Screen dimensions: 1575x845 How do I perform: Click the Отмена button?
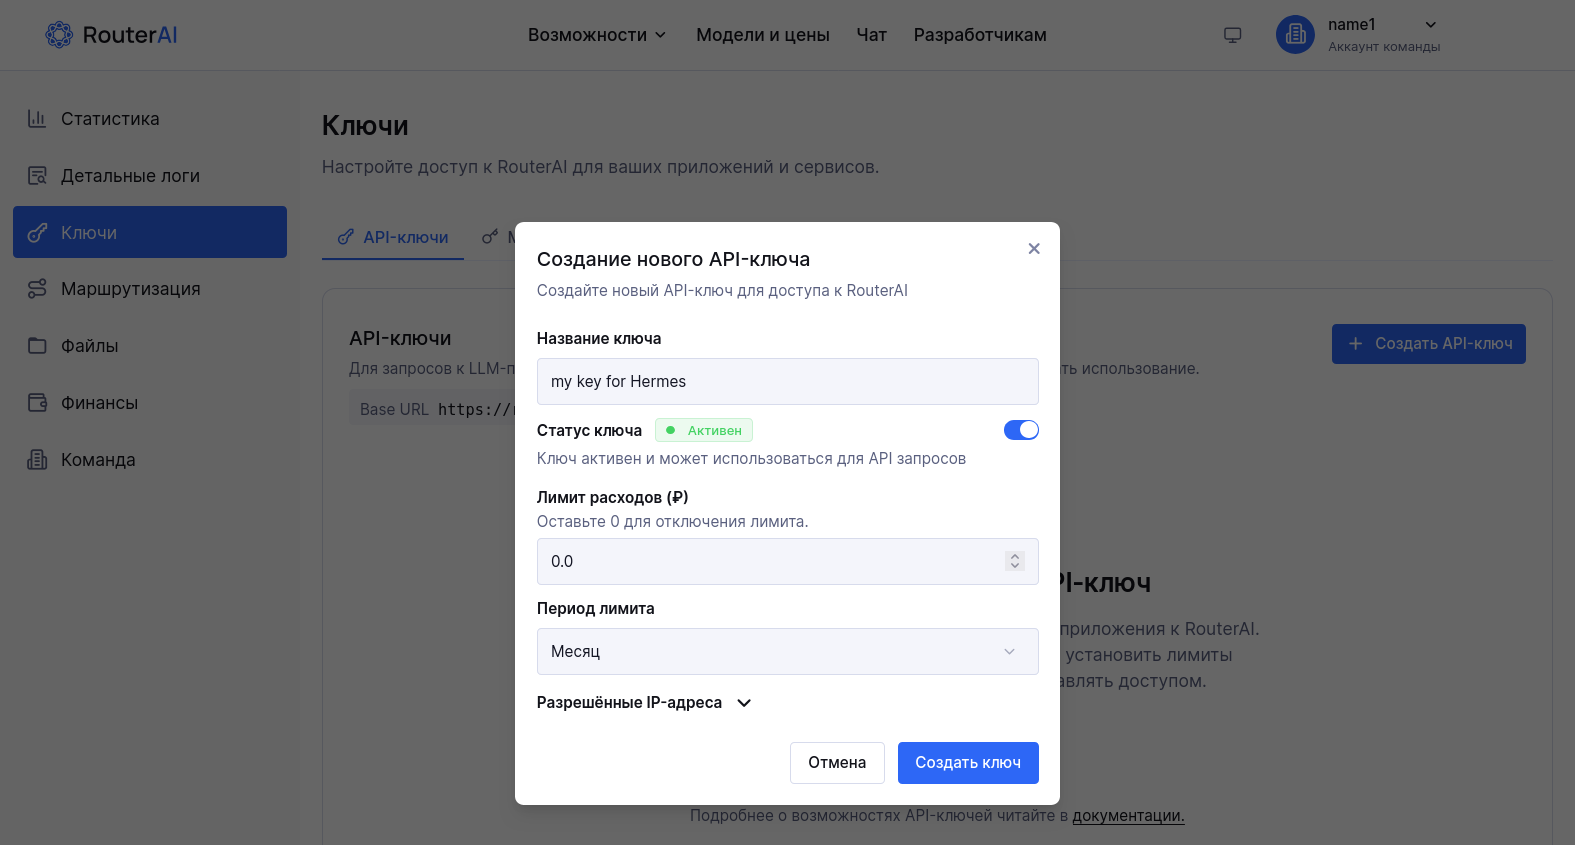(x=837, y=763)
